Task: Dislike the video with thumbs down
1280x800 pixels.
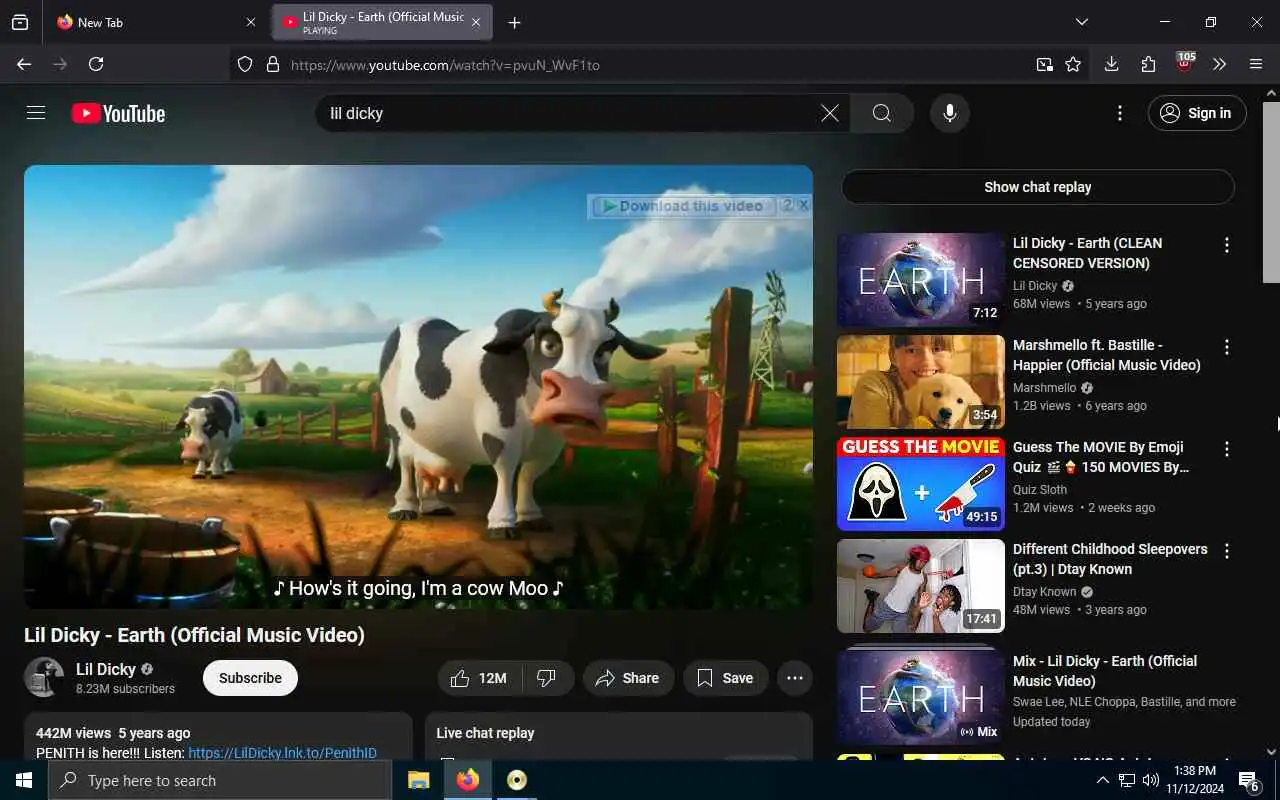Action: (547, 678)
